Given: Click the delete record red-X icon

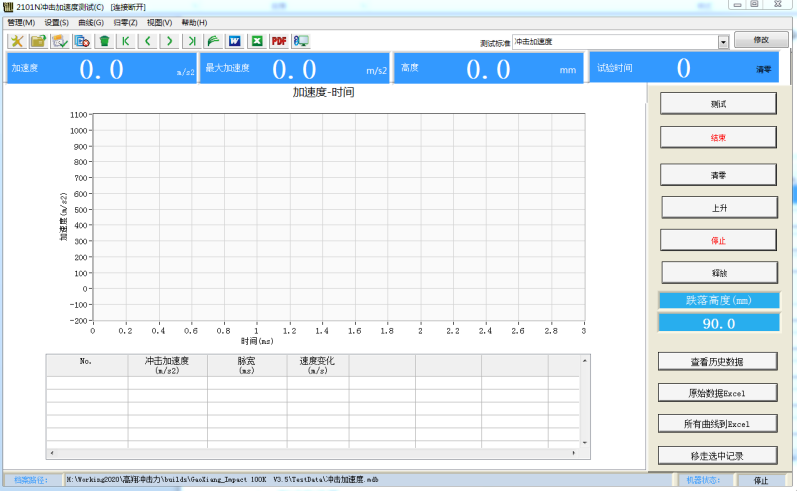Looking at the screenshot, I should pos(82,41).
